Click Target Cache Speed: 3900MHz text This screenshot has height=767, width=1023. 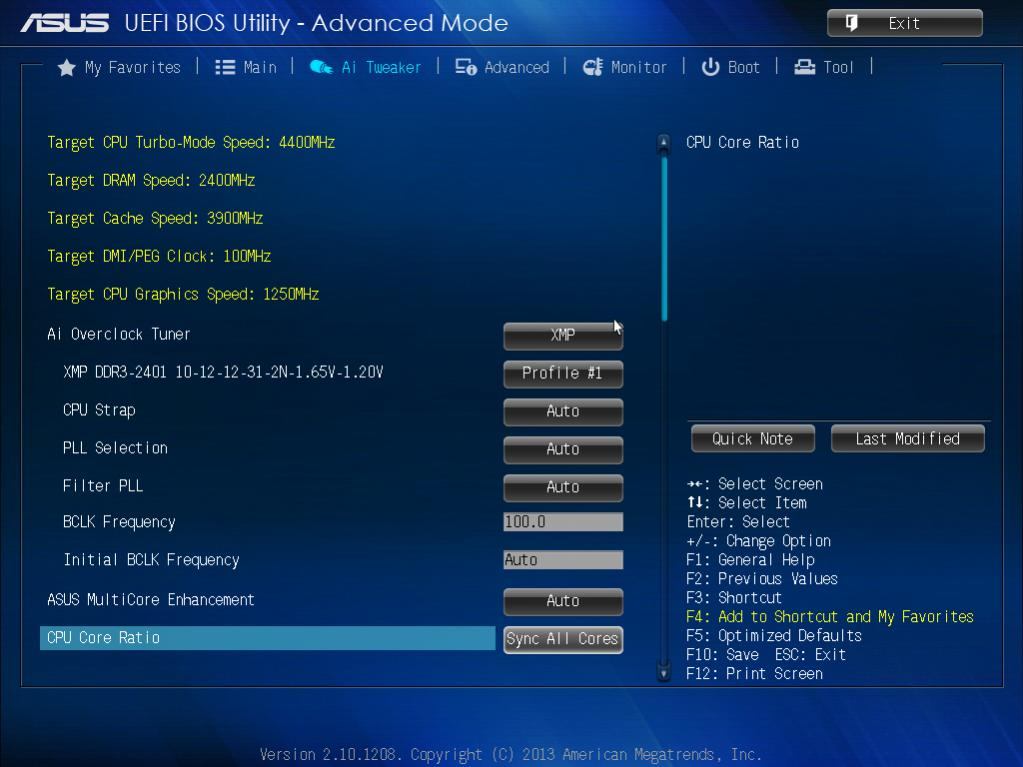click(155, 218)
